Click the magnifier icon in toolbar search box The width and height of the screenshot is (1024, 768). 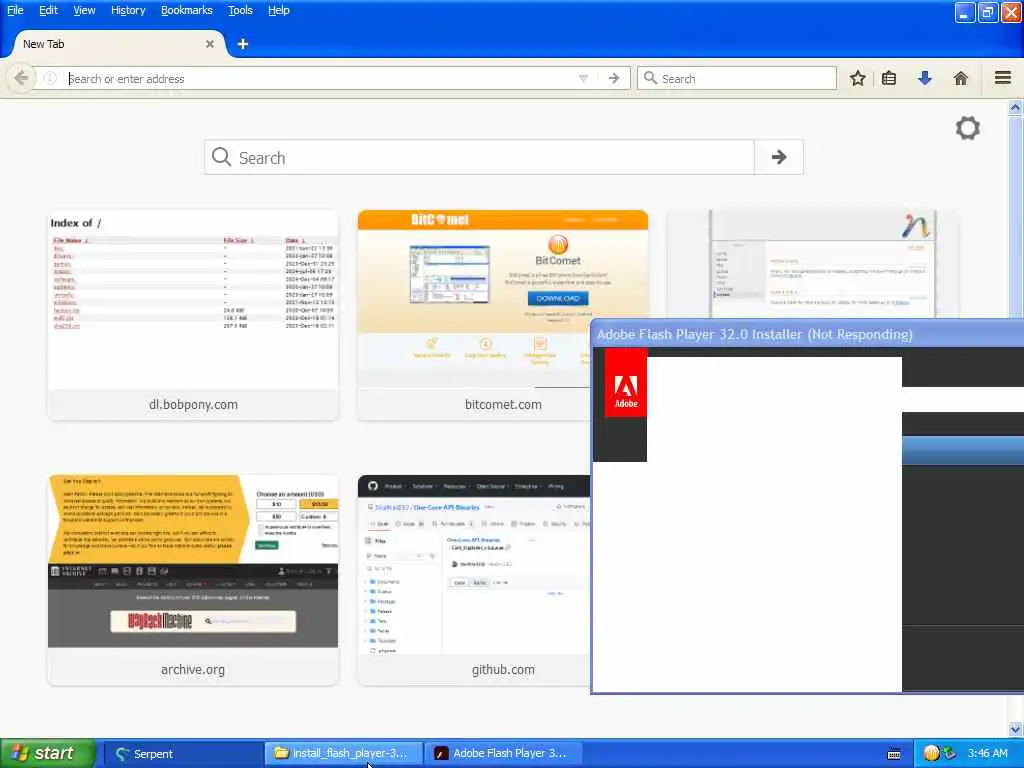(650, 78)
